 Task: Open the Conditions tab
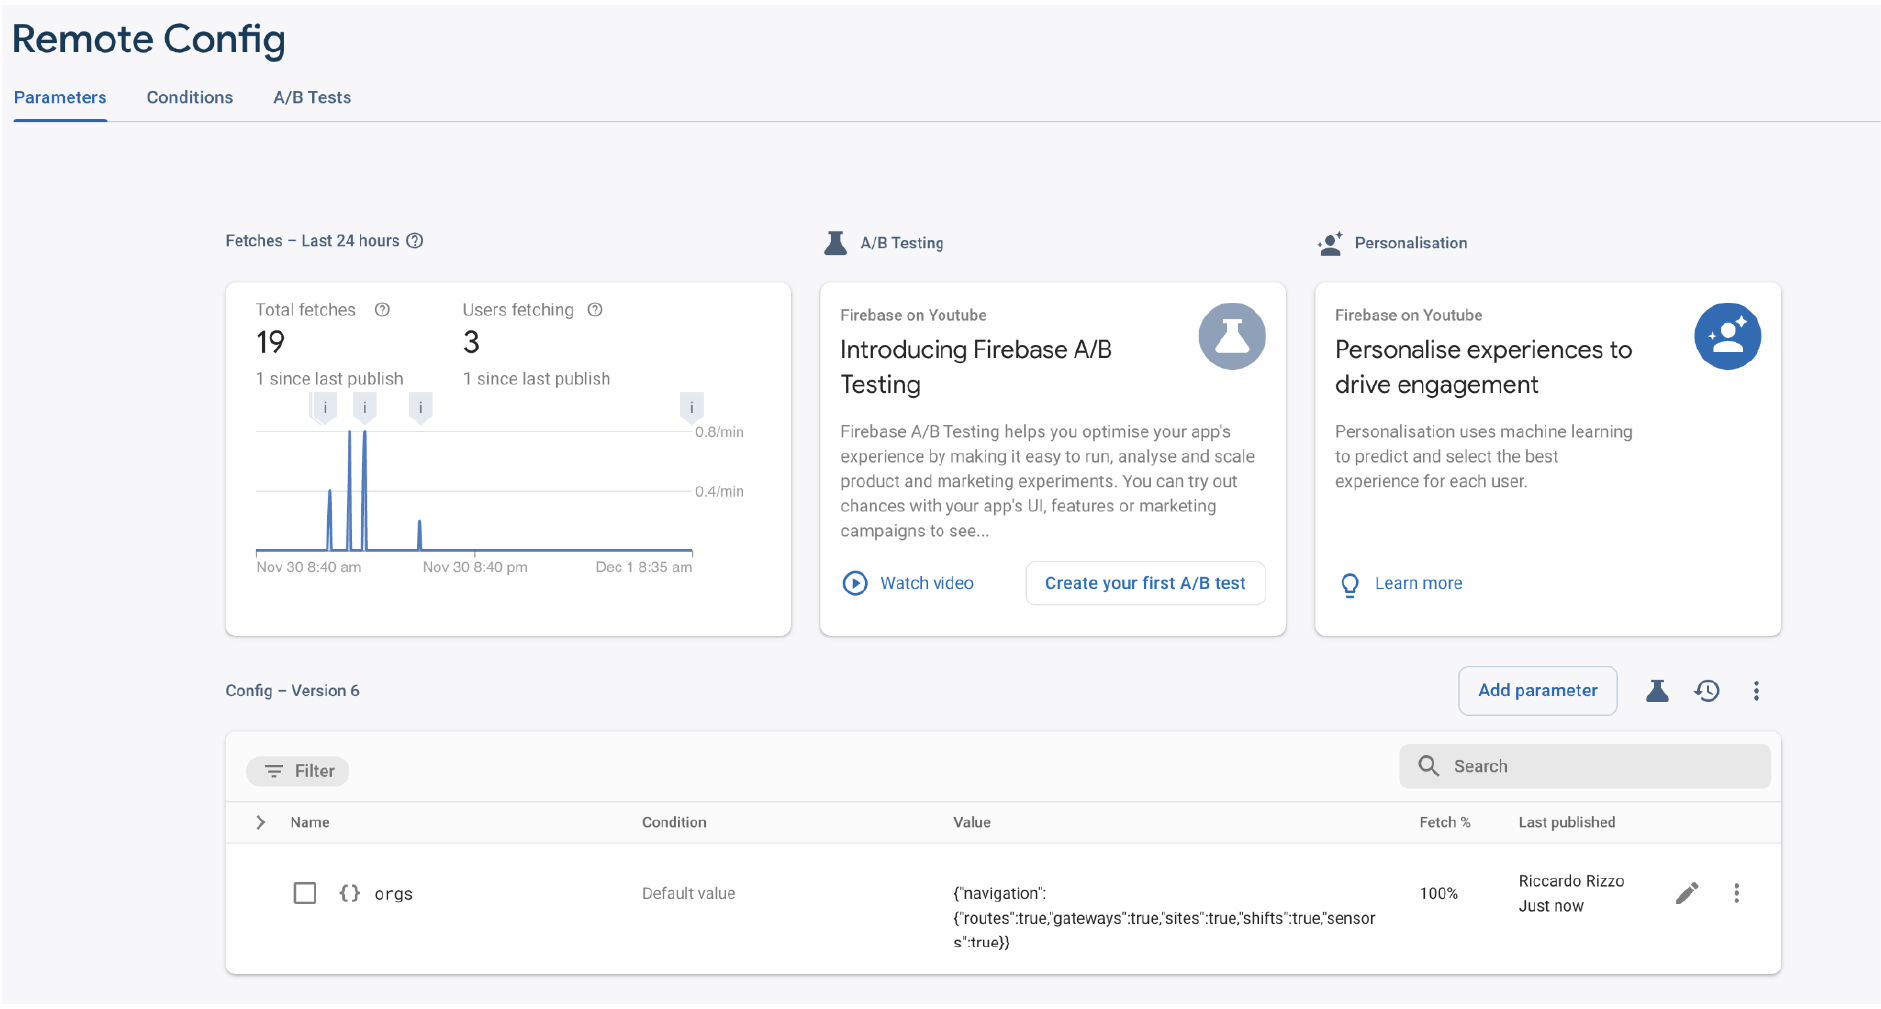tap(190, 97)
